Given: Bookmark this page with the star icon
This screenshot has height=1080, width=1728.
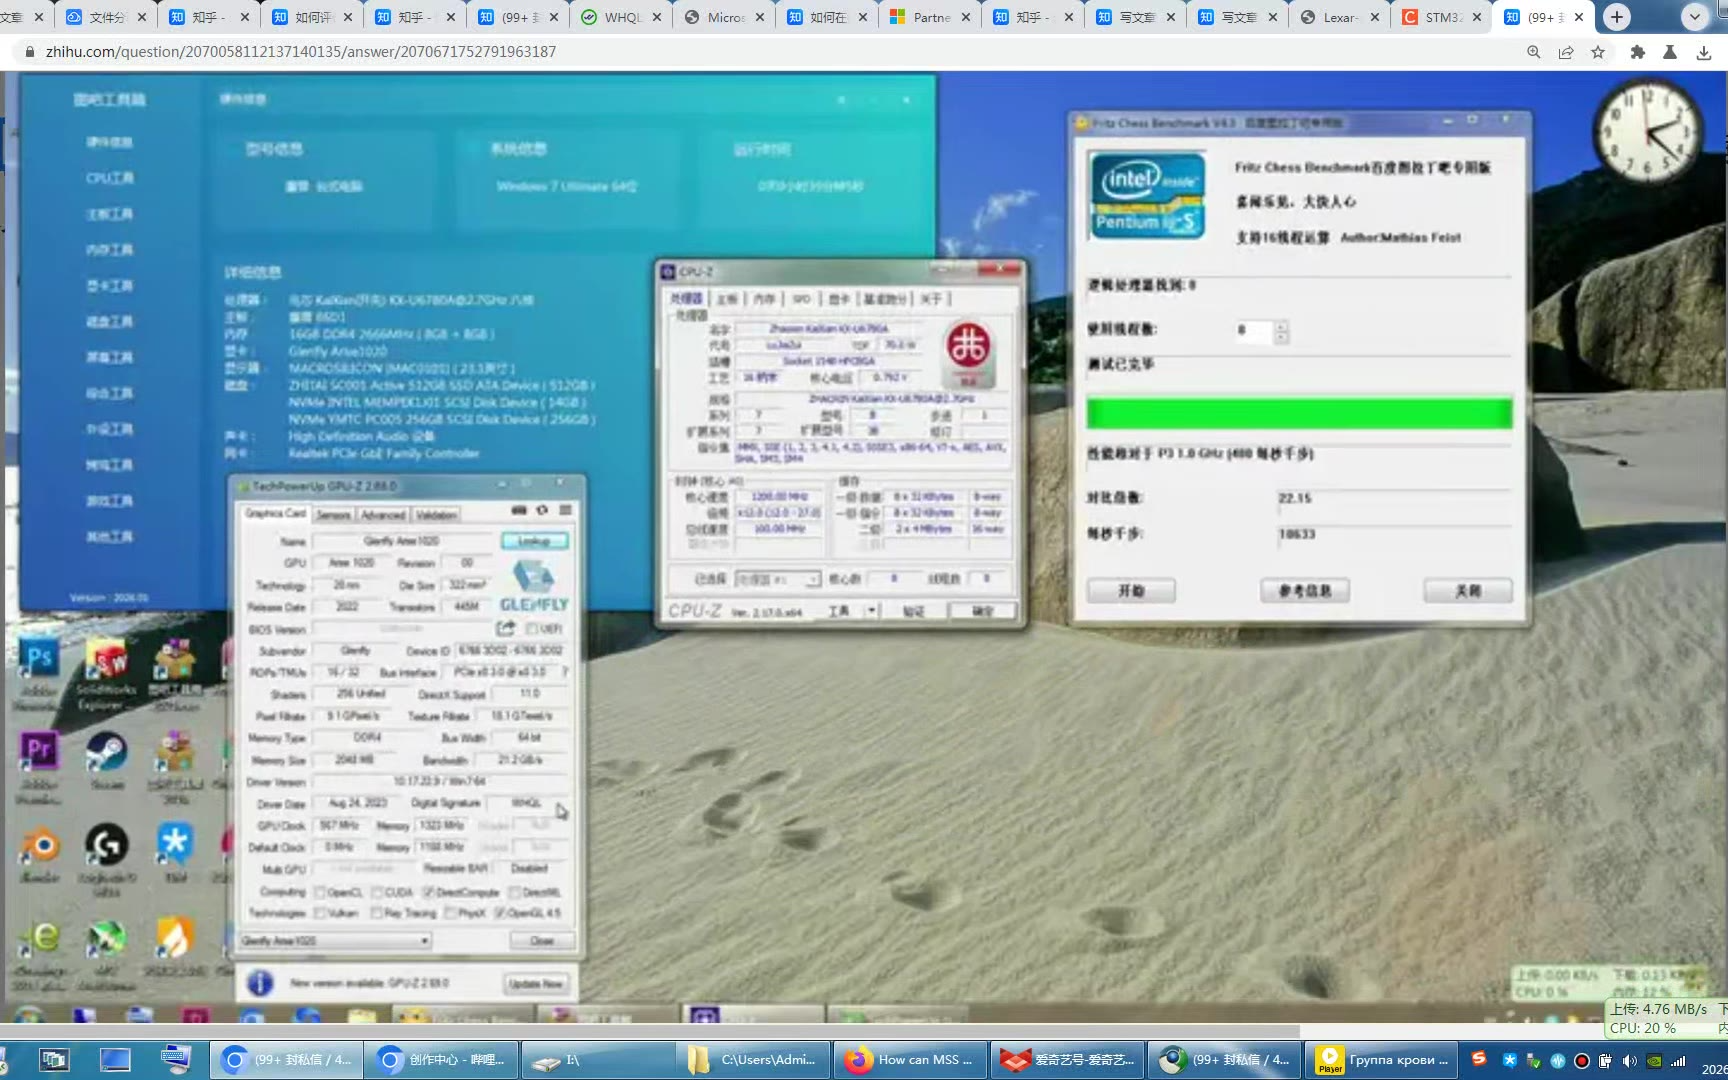Looking at the screenshot, I should pos(1598,52).
